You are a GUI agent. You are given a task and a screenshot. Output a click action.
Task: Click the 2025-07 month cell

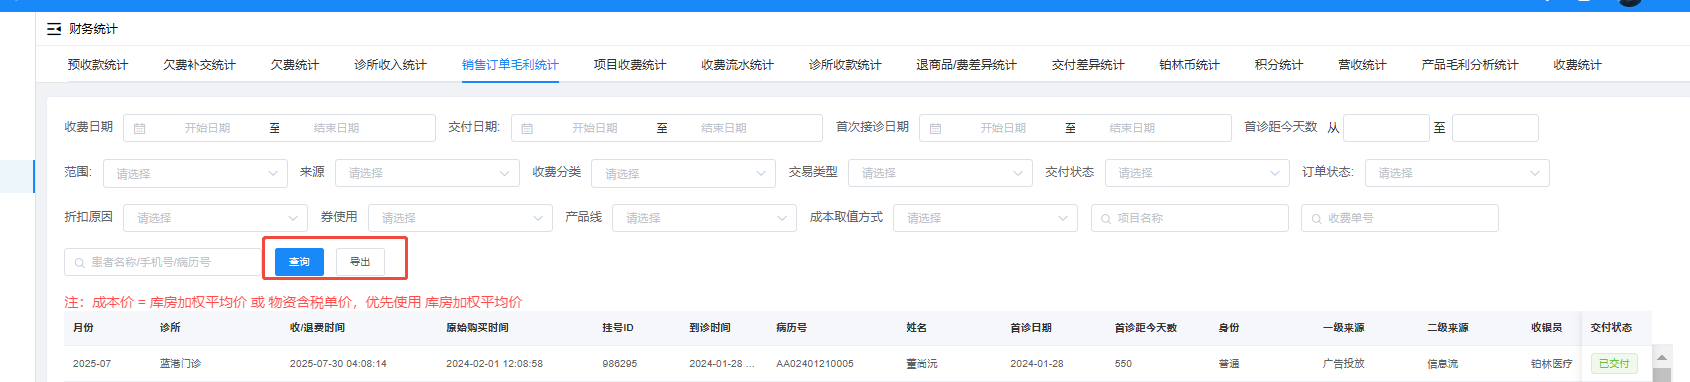click(92, 364)
